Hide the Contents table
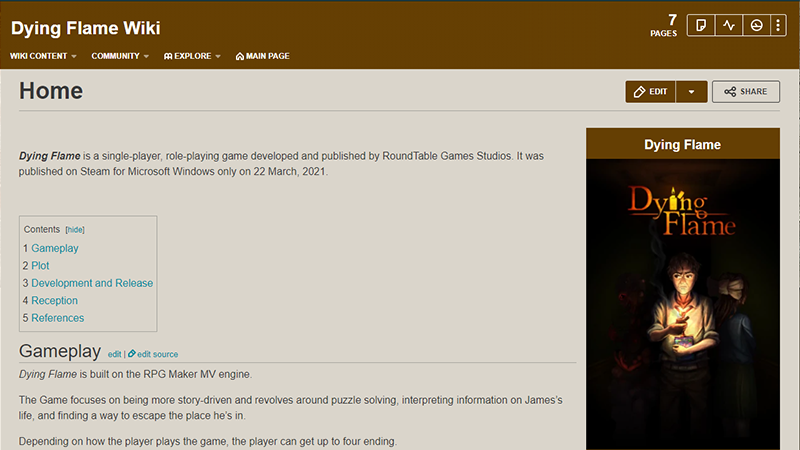This screenshot has width=800, height=450. (75, 229)
